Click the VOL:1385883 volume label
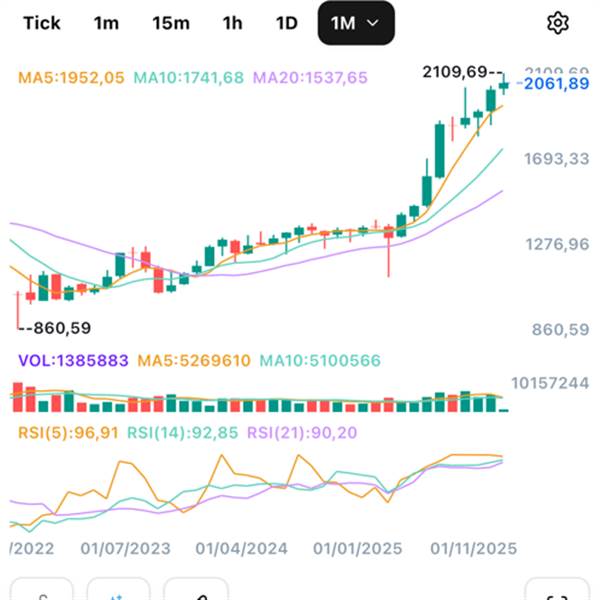Image resolution: width=600 pixels, height=600 pixels. [69, 360]
